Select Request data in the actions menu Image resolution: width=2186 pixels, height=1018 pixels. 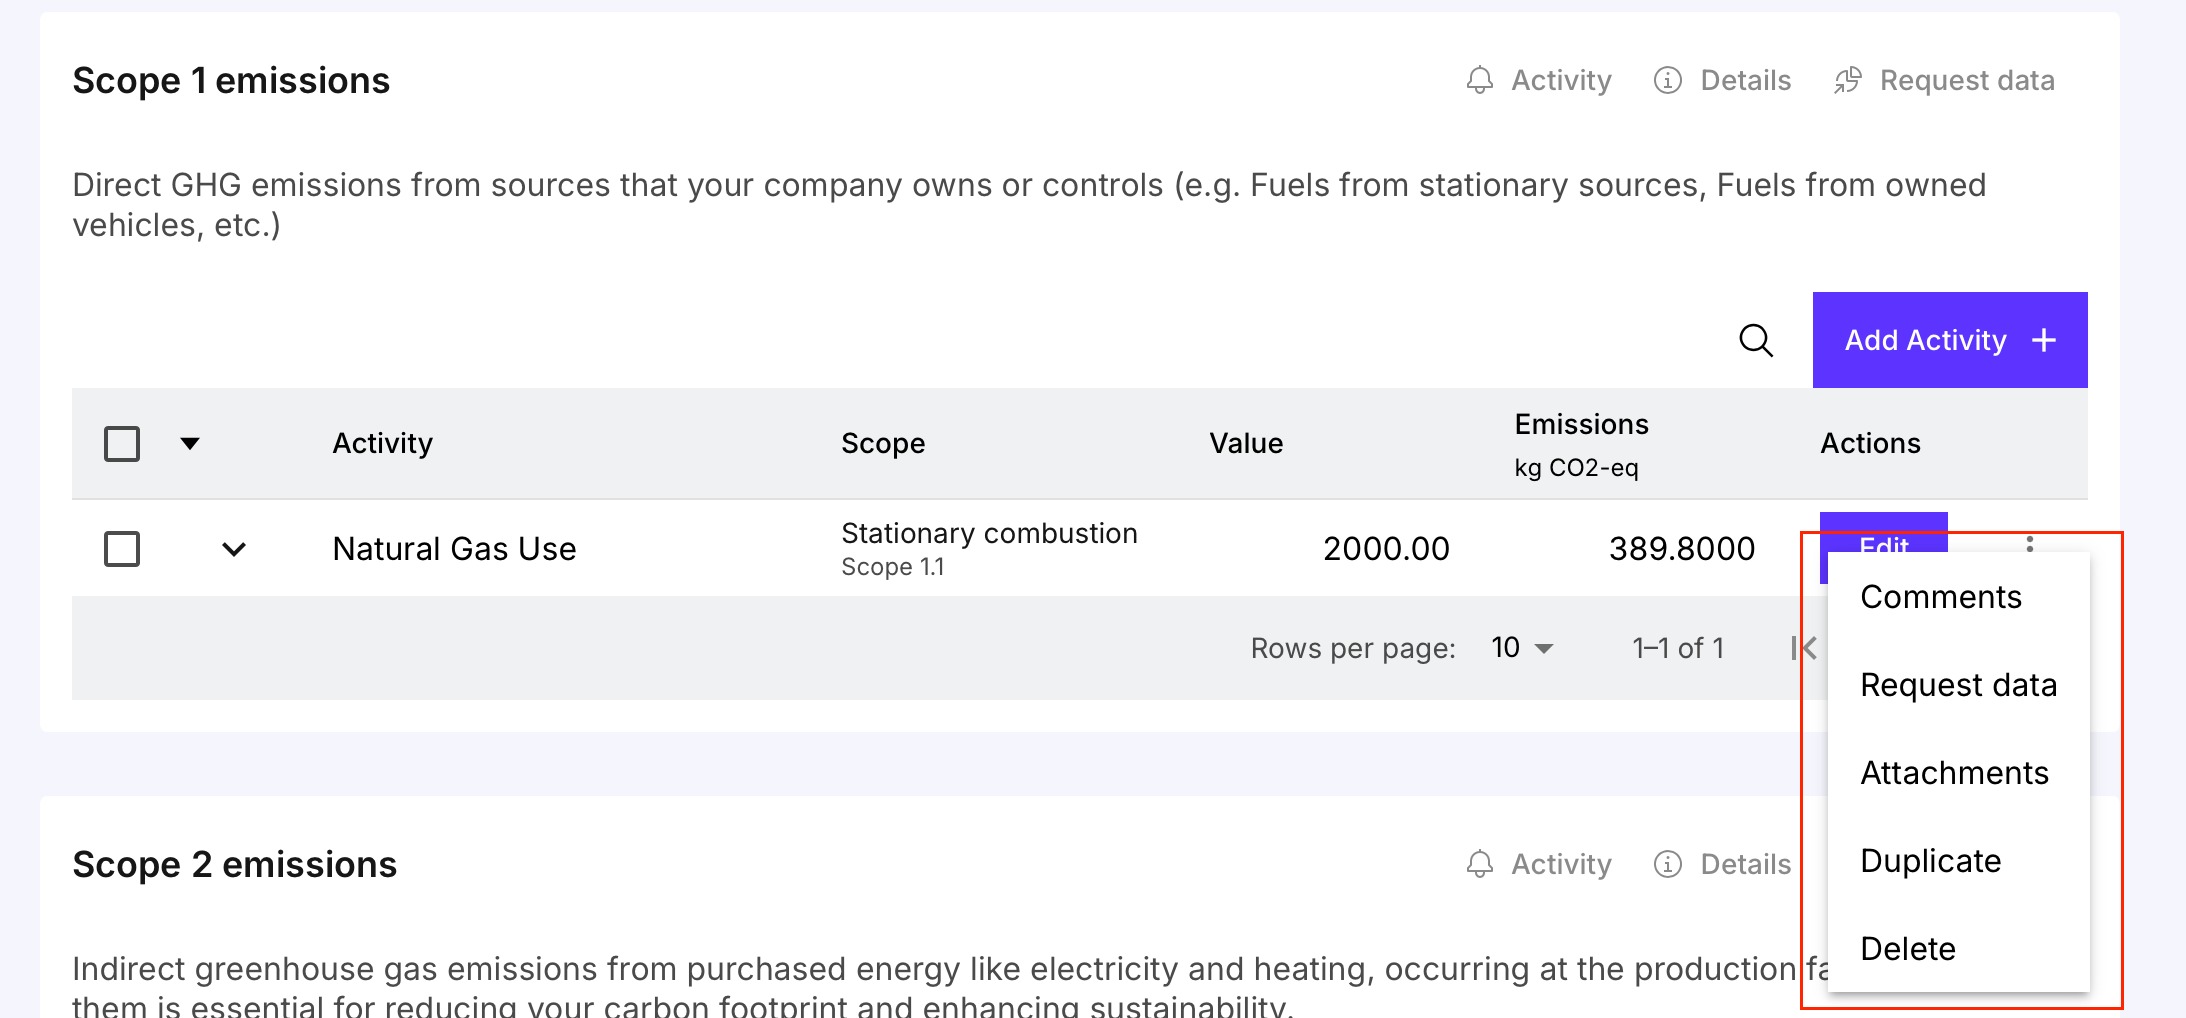pyautogui.click(x=1958, y=685)
